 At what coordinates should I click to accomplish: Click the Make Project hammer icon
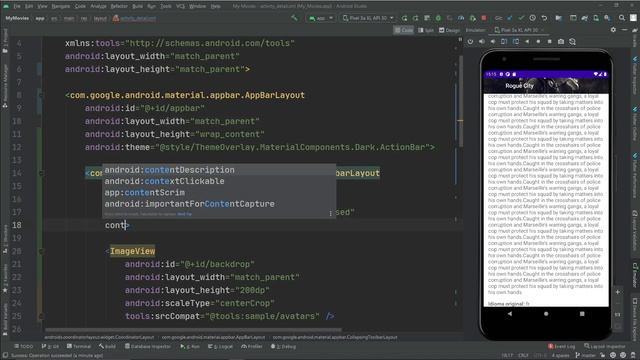click(x=294, y=18)
